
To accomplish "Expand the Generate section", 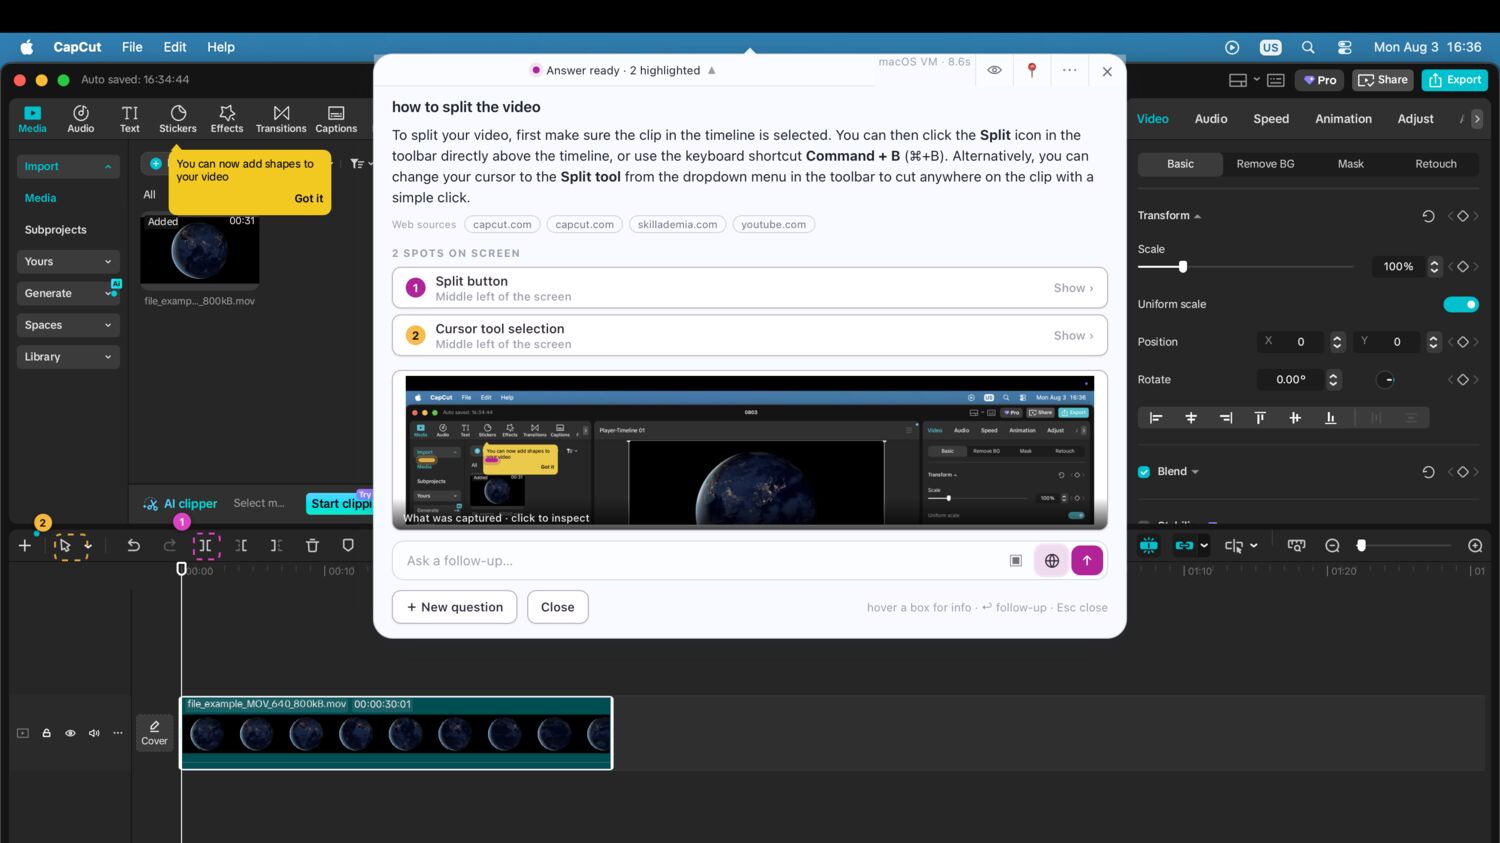I will (x=68, y=293).
